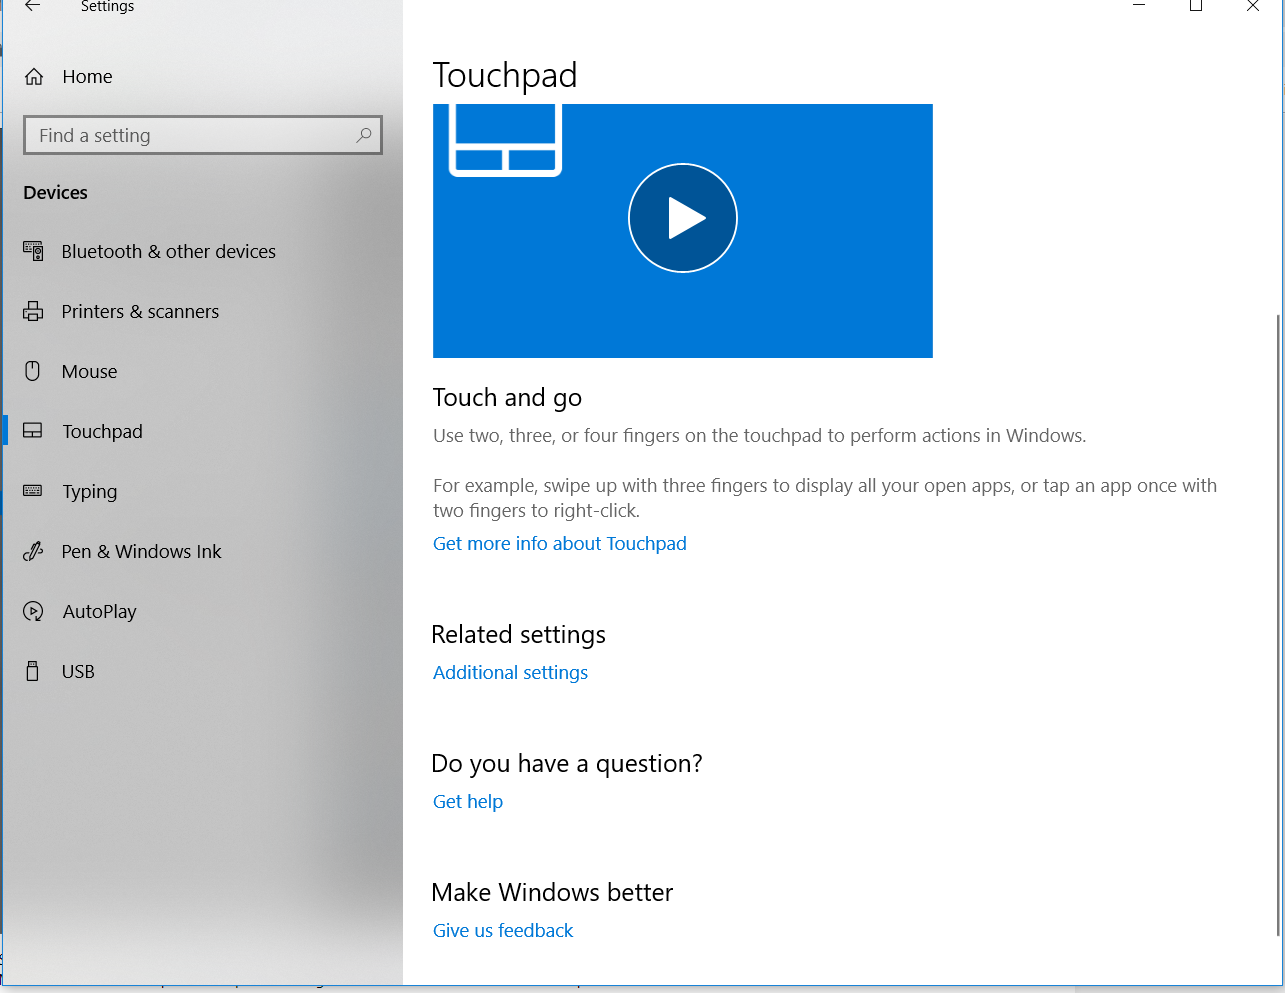Click the Typing keyboard icon

33,491
